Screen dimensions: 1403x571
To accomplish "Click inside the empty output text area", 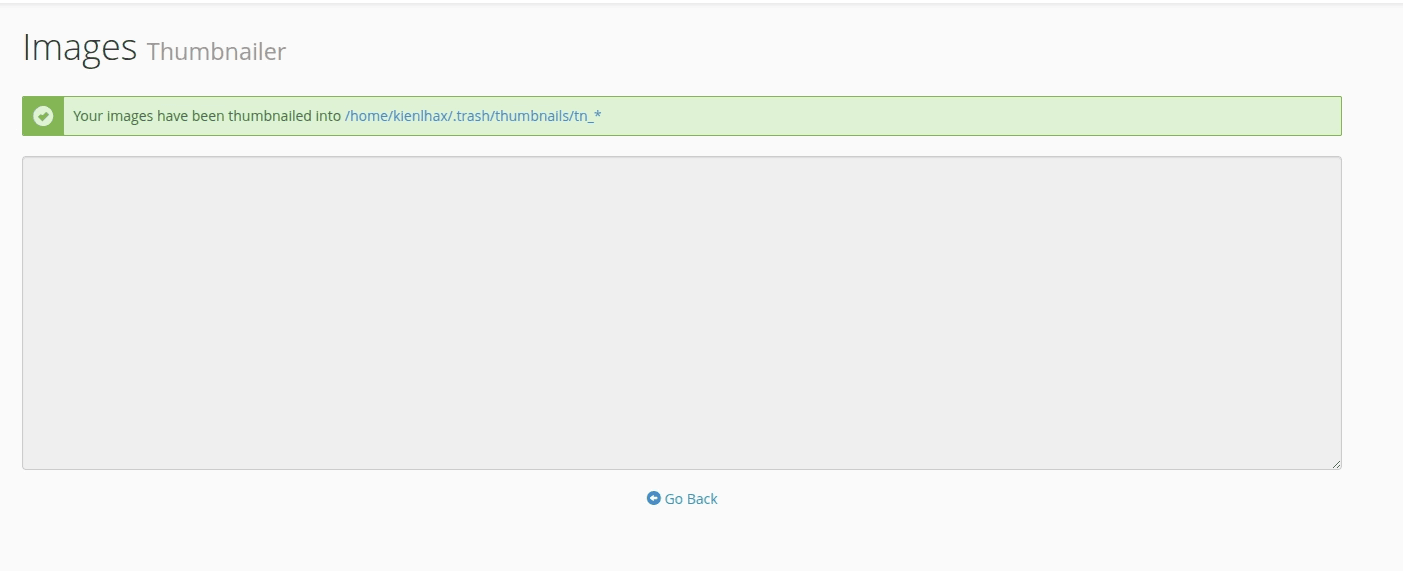I will point(681,313).
